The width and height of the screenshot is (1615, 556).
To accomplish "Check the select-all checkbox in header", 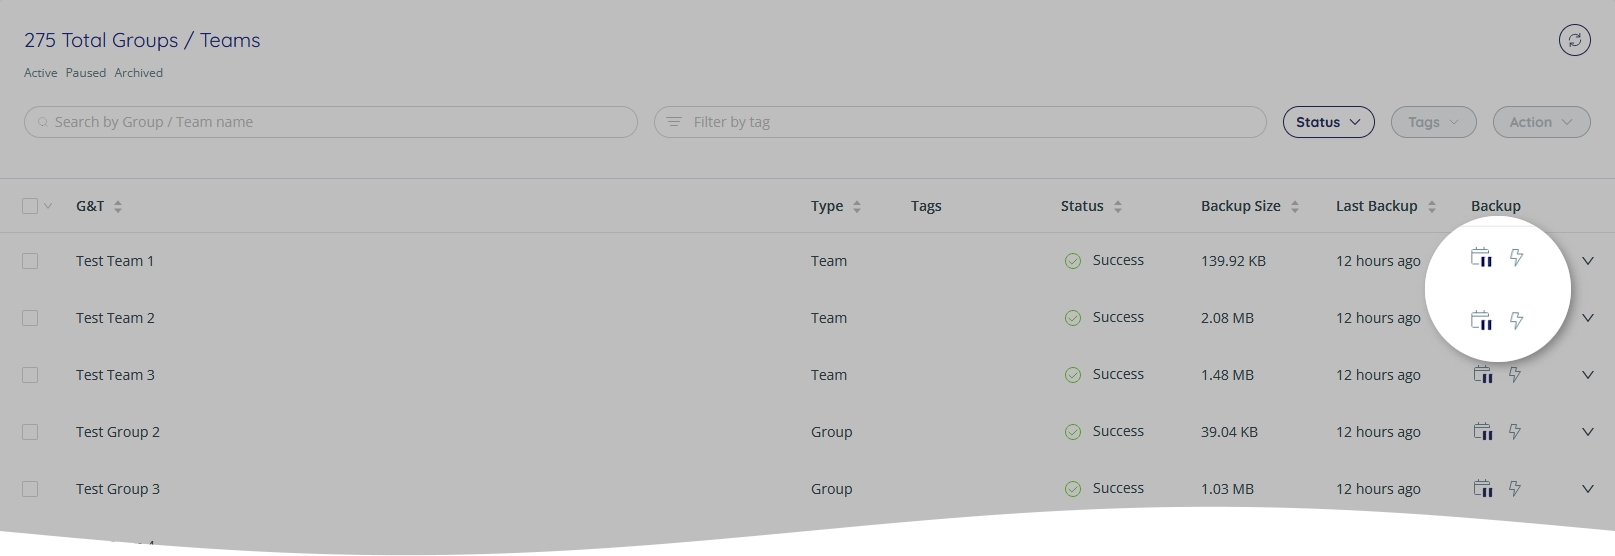I will click(30, 206).
